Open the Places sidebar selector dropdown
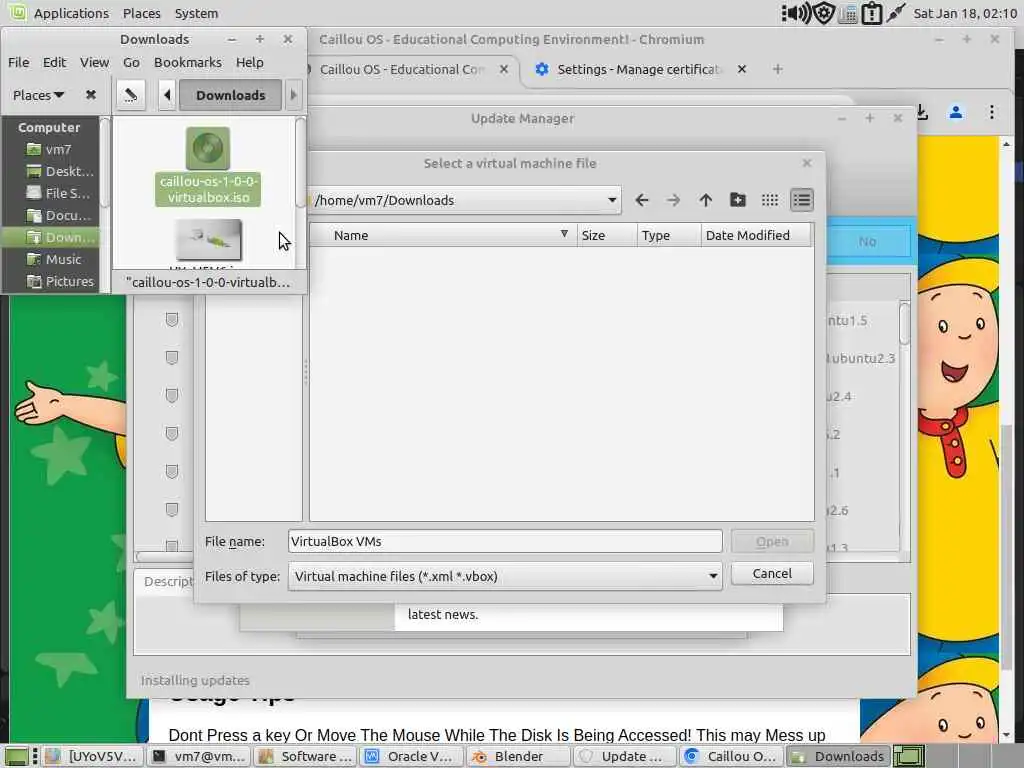 click(39, 95)
